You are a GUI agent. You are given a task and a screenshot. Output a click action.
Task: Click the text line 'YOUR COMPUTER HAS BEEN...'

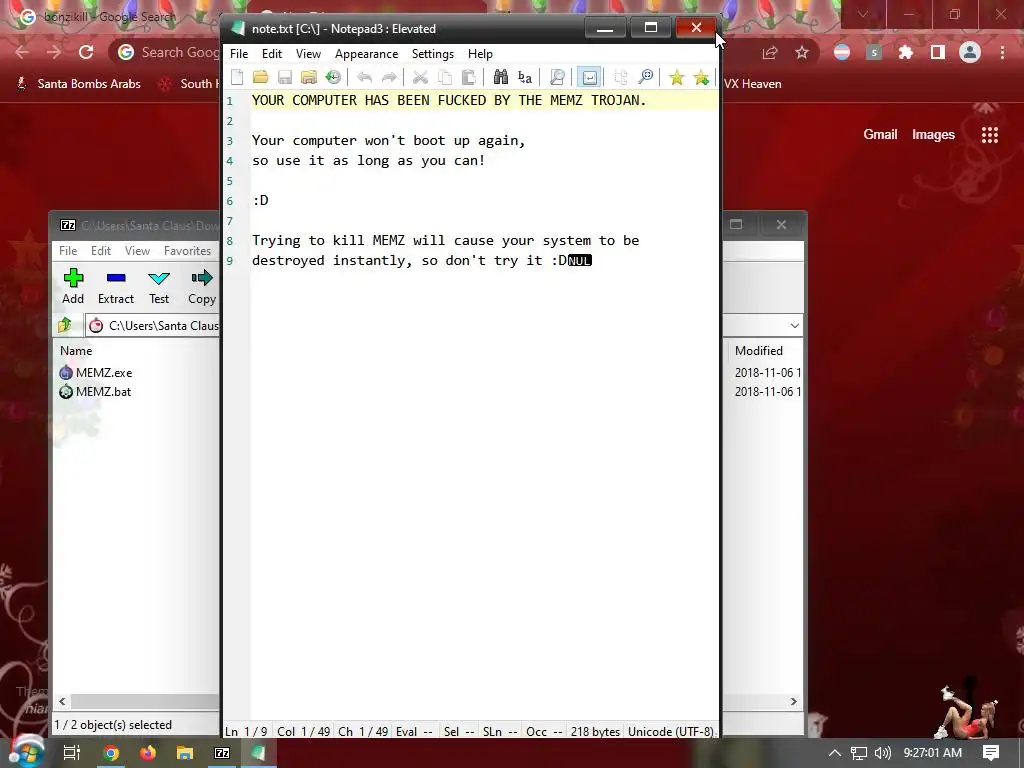(449, 101)
